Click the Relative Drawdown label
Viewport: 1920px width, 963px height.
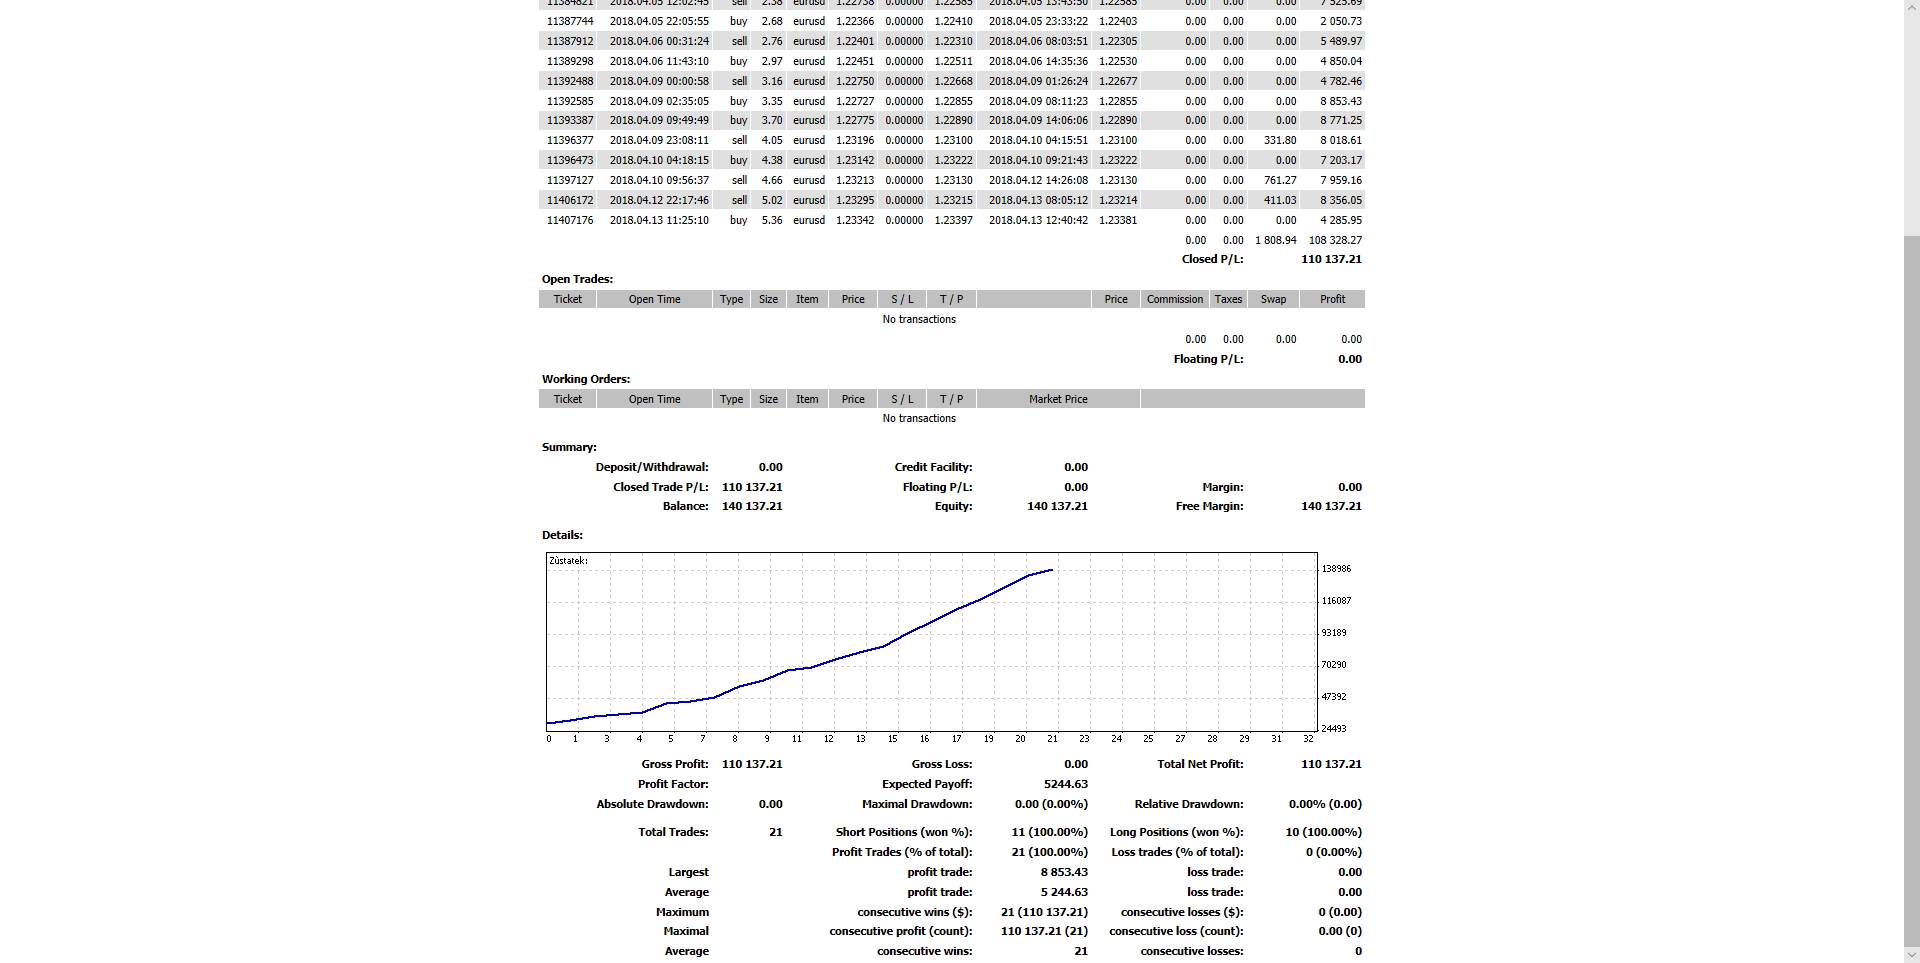click(1189, 804)
